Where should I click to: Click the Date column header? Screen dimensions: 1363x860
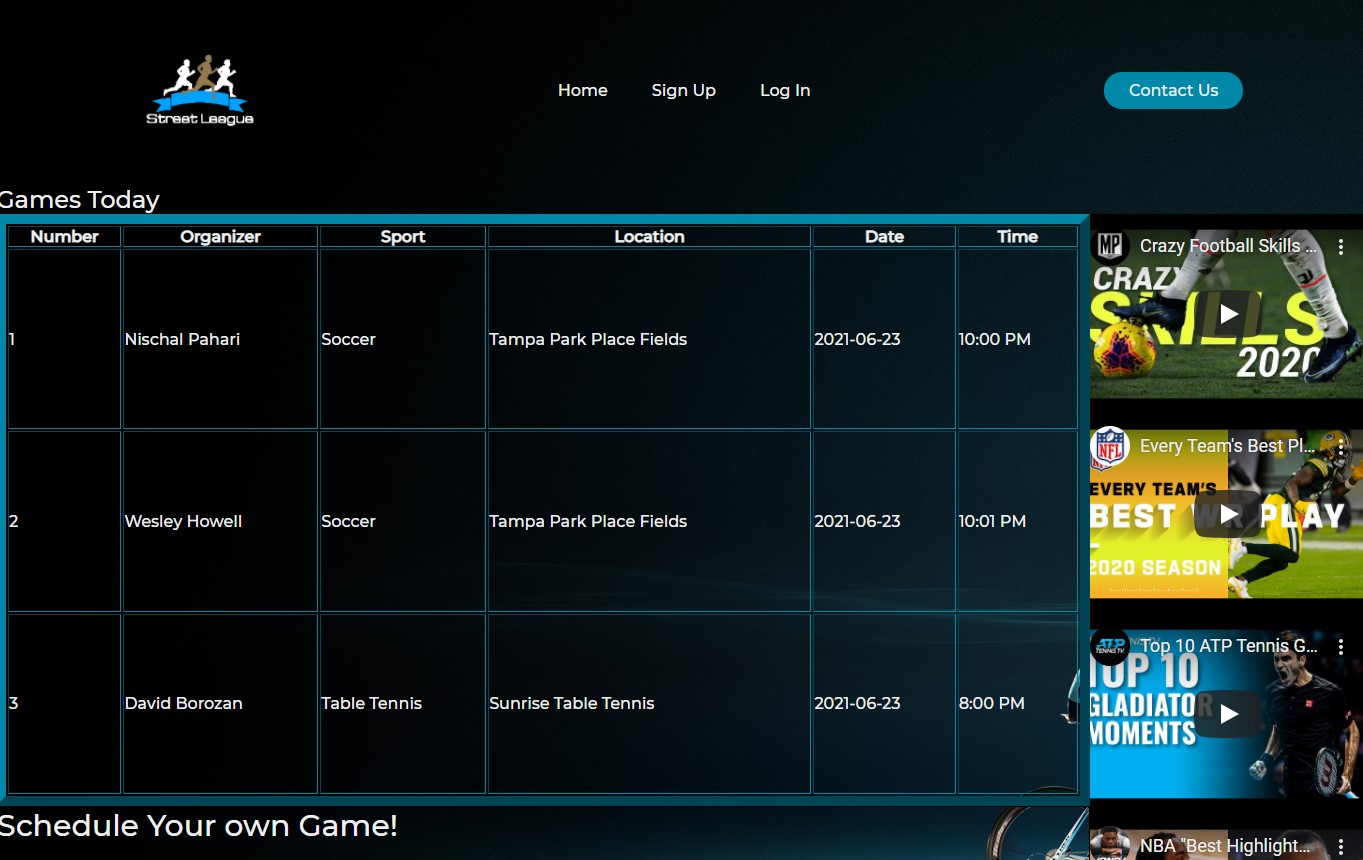click(x=884, y=236)
